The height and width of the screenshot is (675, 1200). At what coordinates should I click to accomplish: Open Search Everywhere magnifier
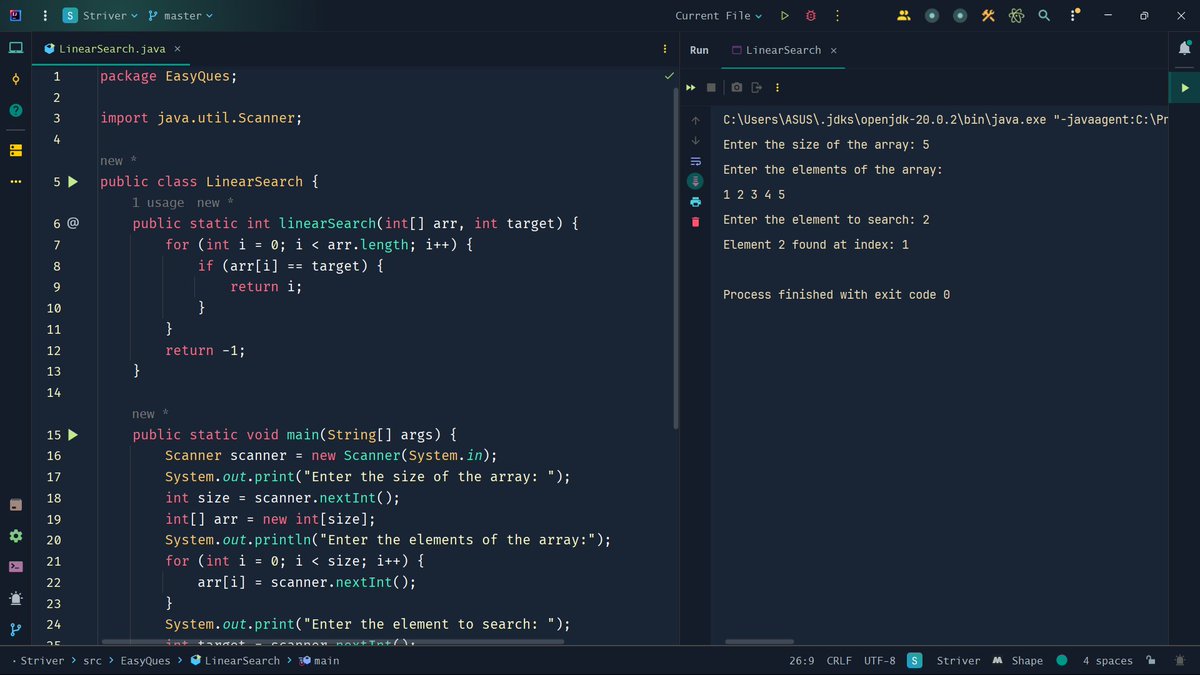point(1044,16)
